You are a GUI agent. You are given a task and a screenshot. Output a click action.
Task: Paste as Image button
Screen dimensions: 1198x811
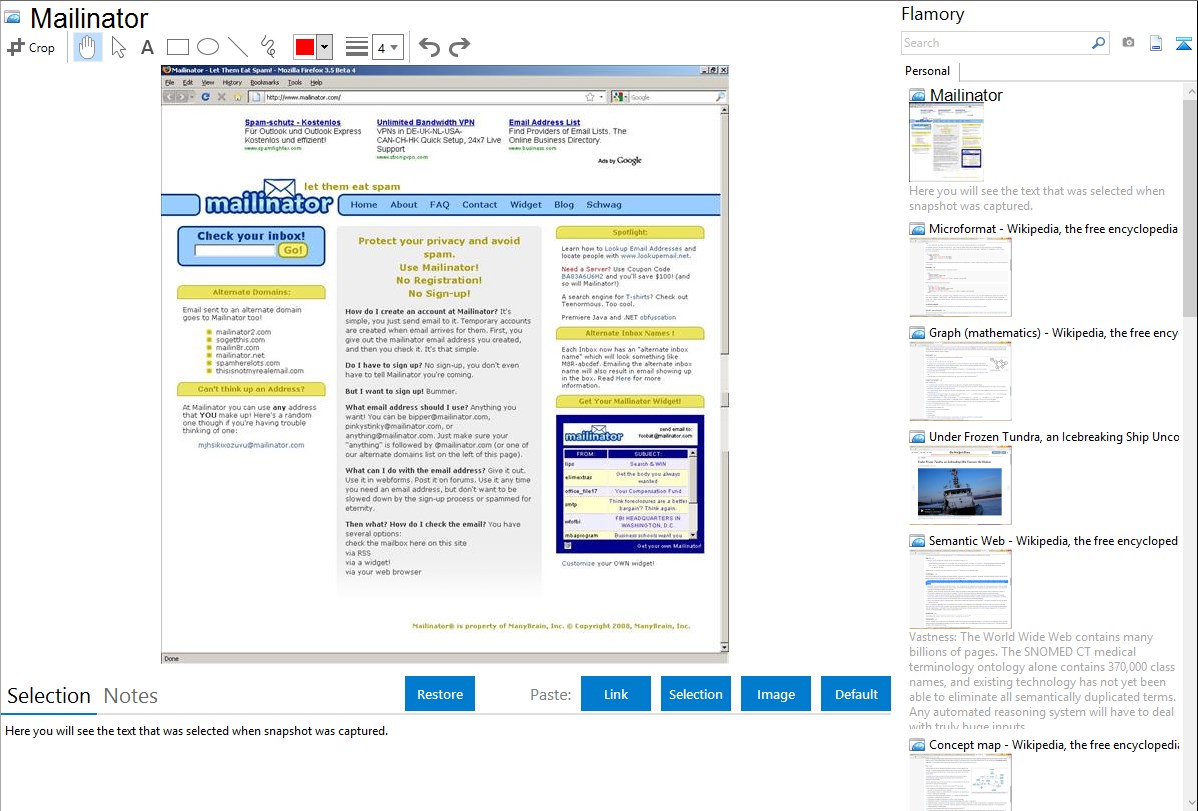[775, 694]
